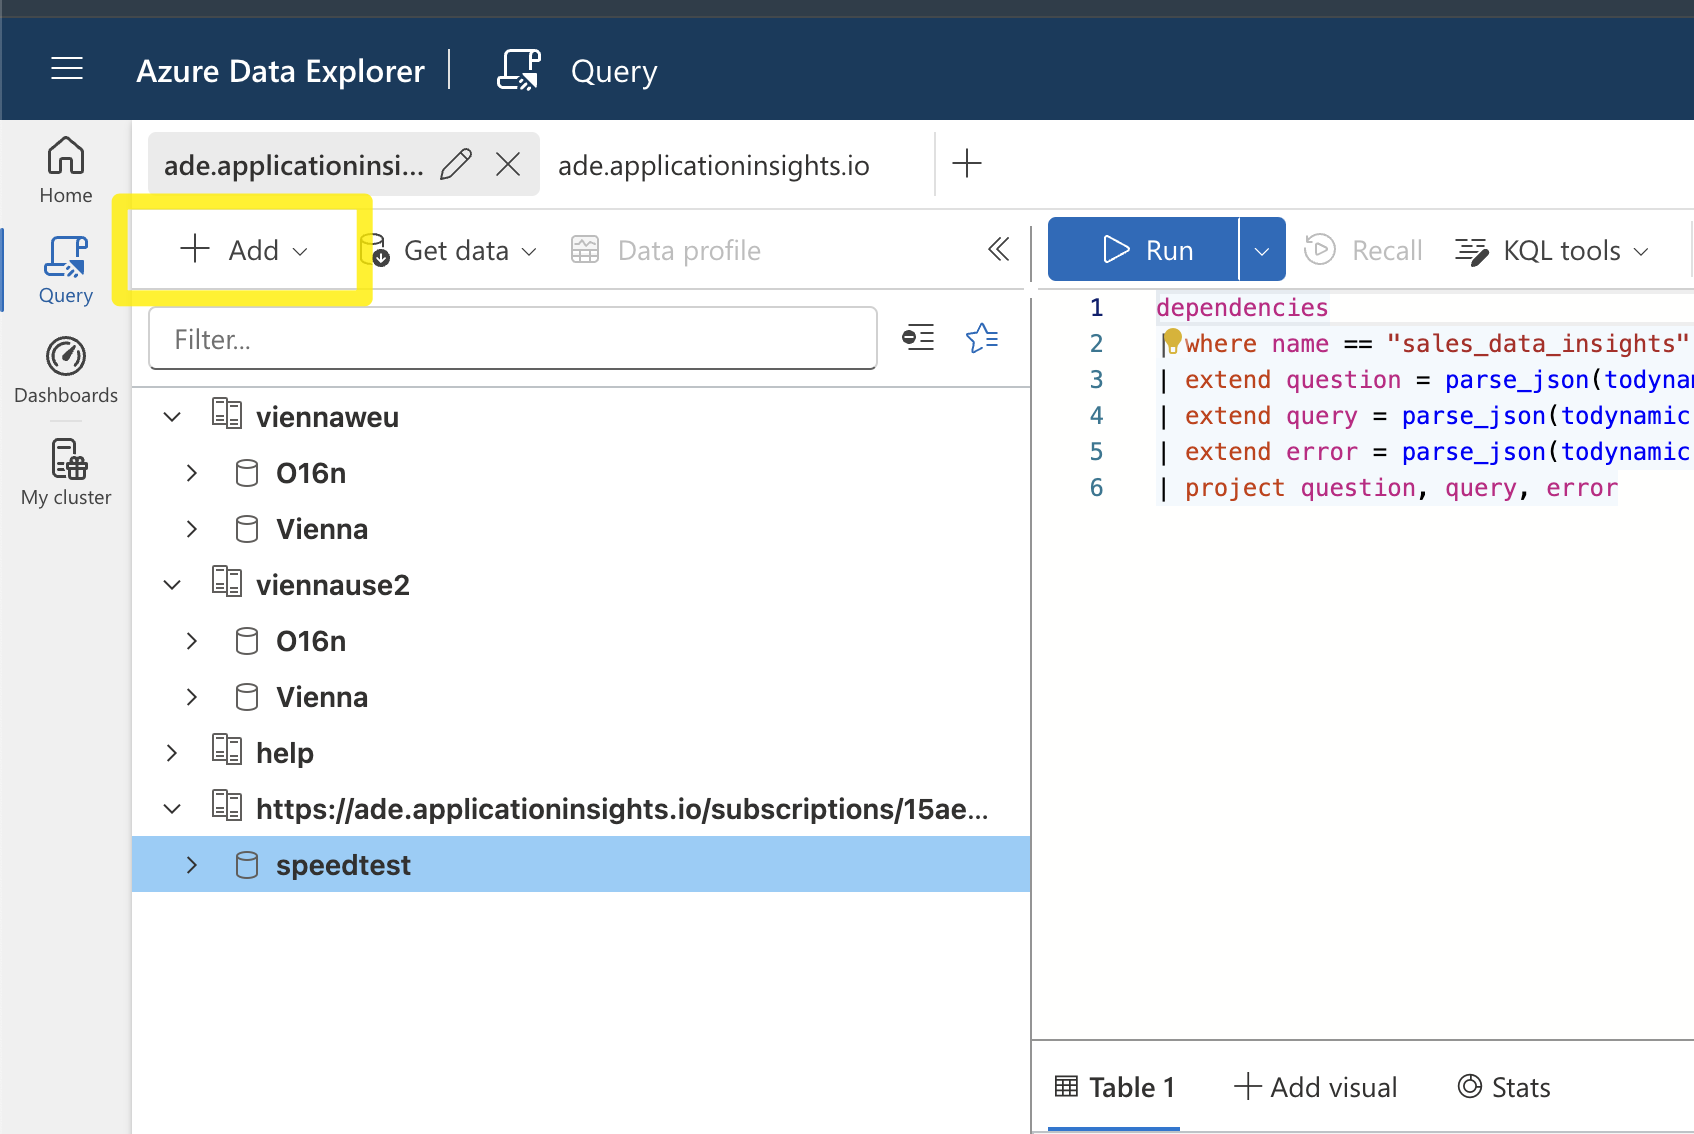Select viennause2 cluster name
This screenshot has width=1694, height=1134.
point(333,585)
